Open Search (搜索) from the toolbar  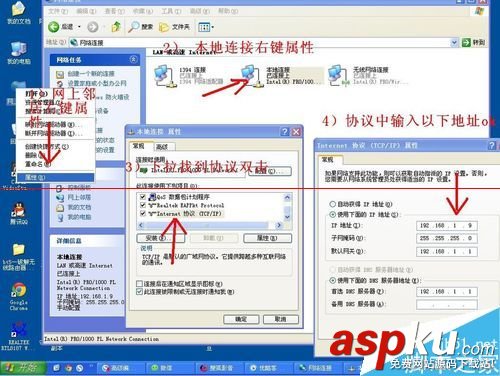(140, 27)
